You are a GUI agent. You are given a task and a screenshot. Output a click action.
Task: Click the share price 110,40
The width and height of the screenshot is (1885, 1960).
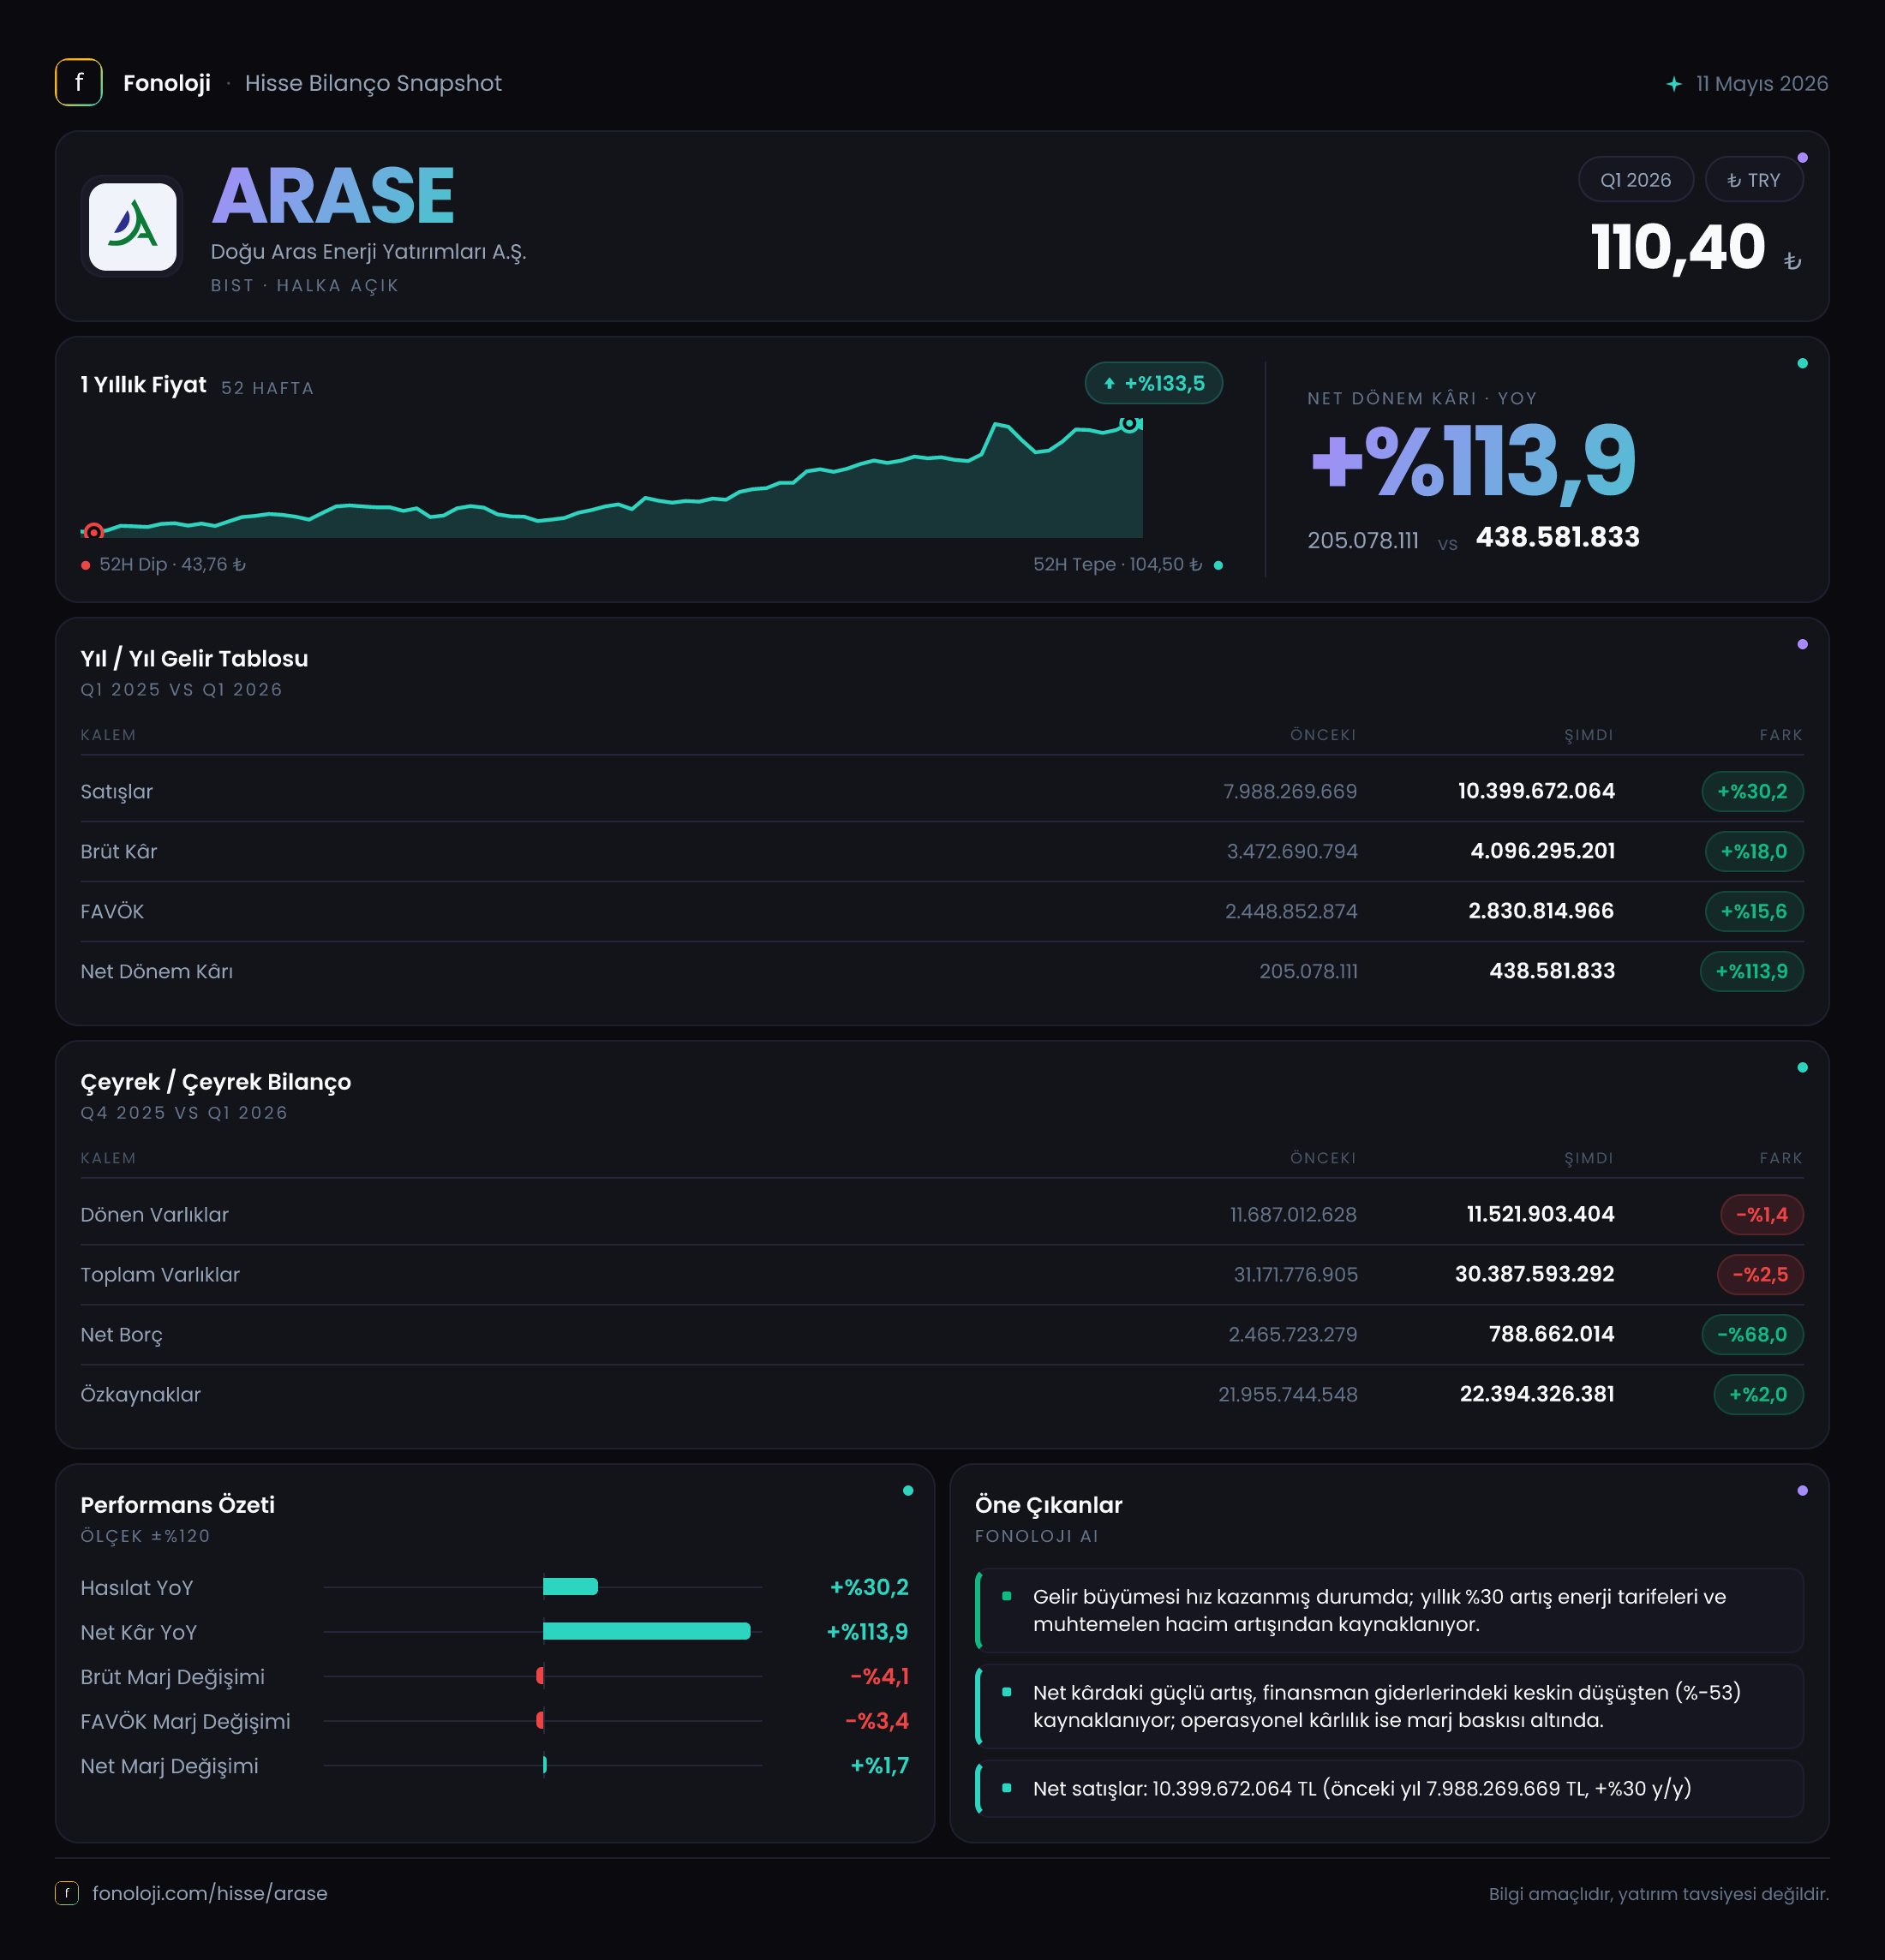[x=1678, y=247]
